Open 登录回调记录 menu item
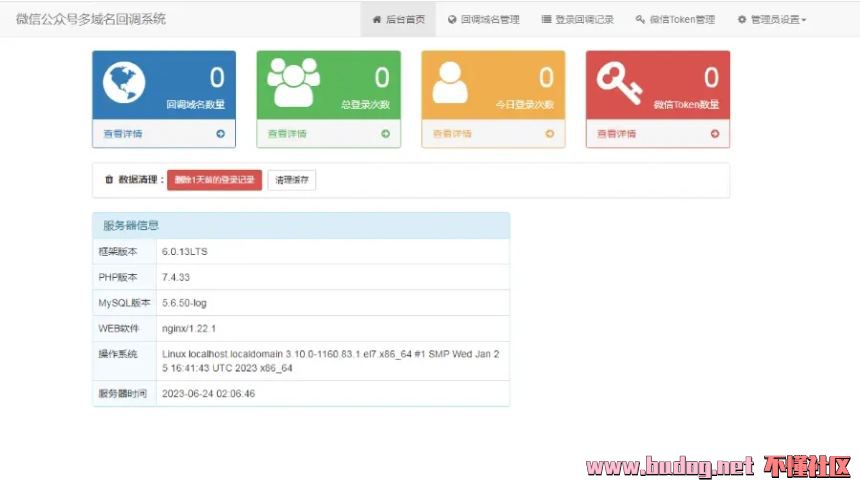 [578, 19]
